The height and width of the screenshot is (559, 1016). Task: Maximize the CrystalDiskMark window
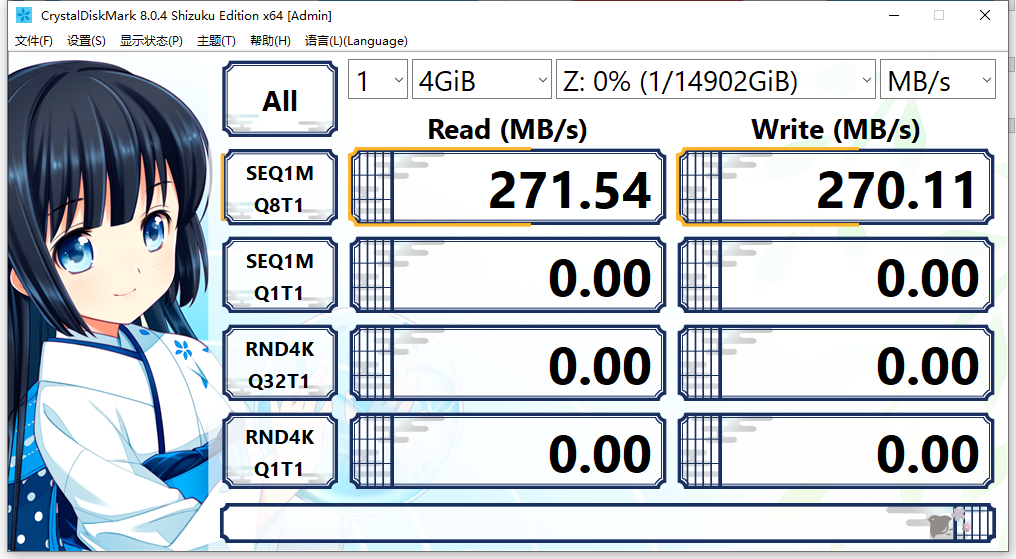coord(939,15)
